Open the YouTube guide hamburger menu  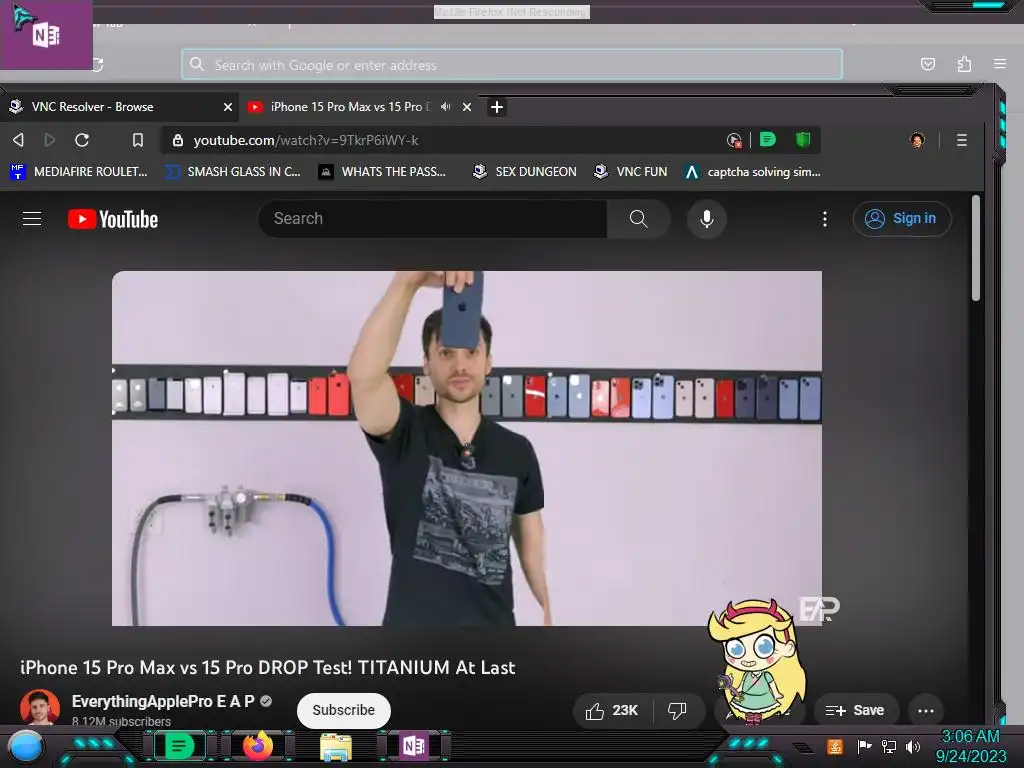pos(32,218)
